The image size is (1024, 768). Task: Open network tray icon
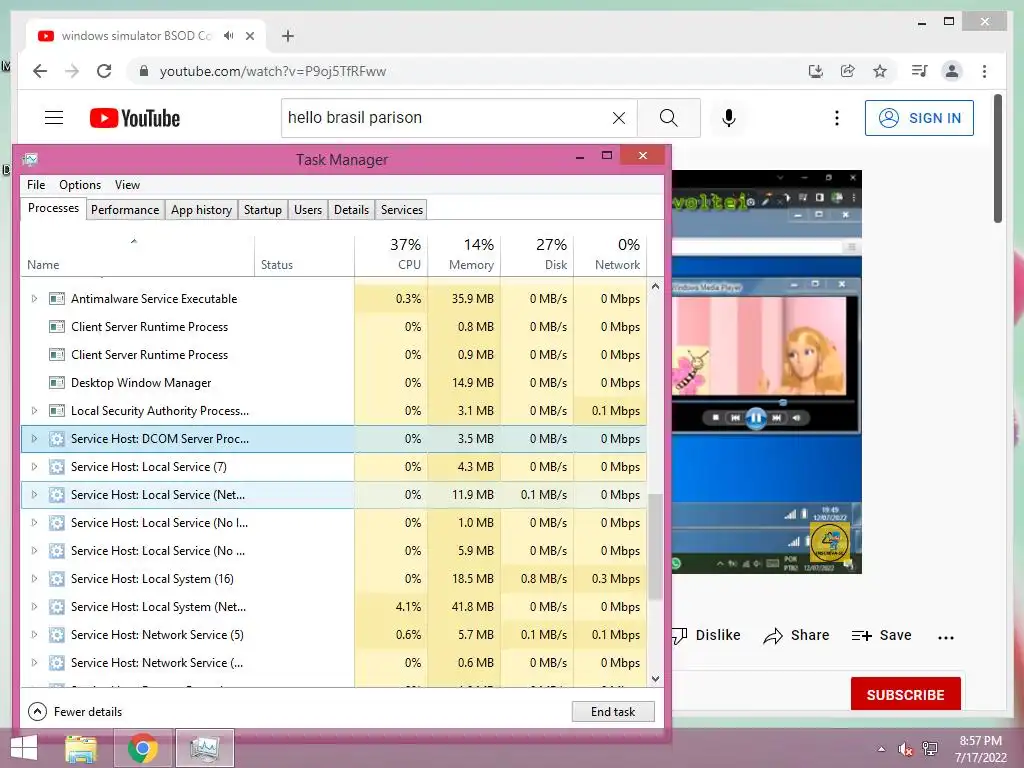pyautogui.click(x=930, y=749)
